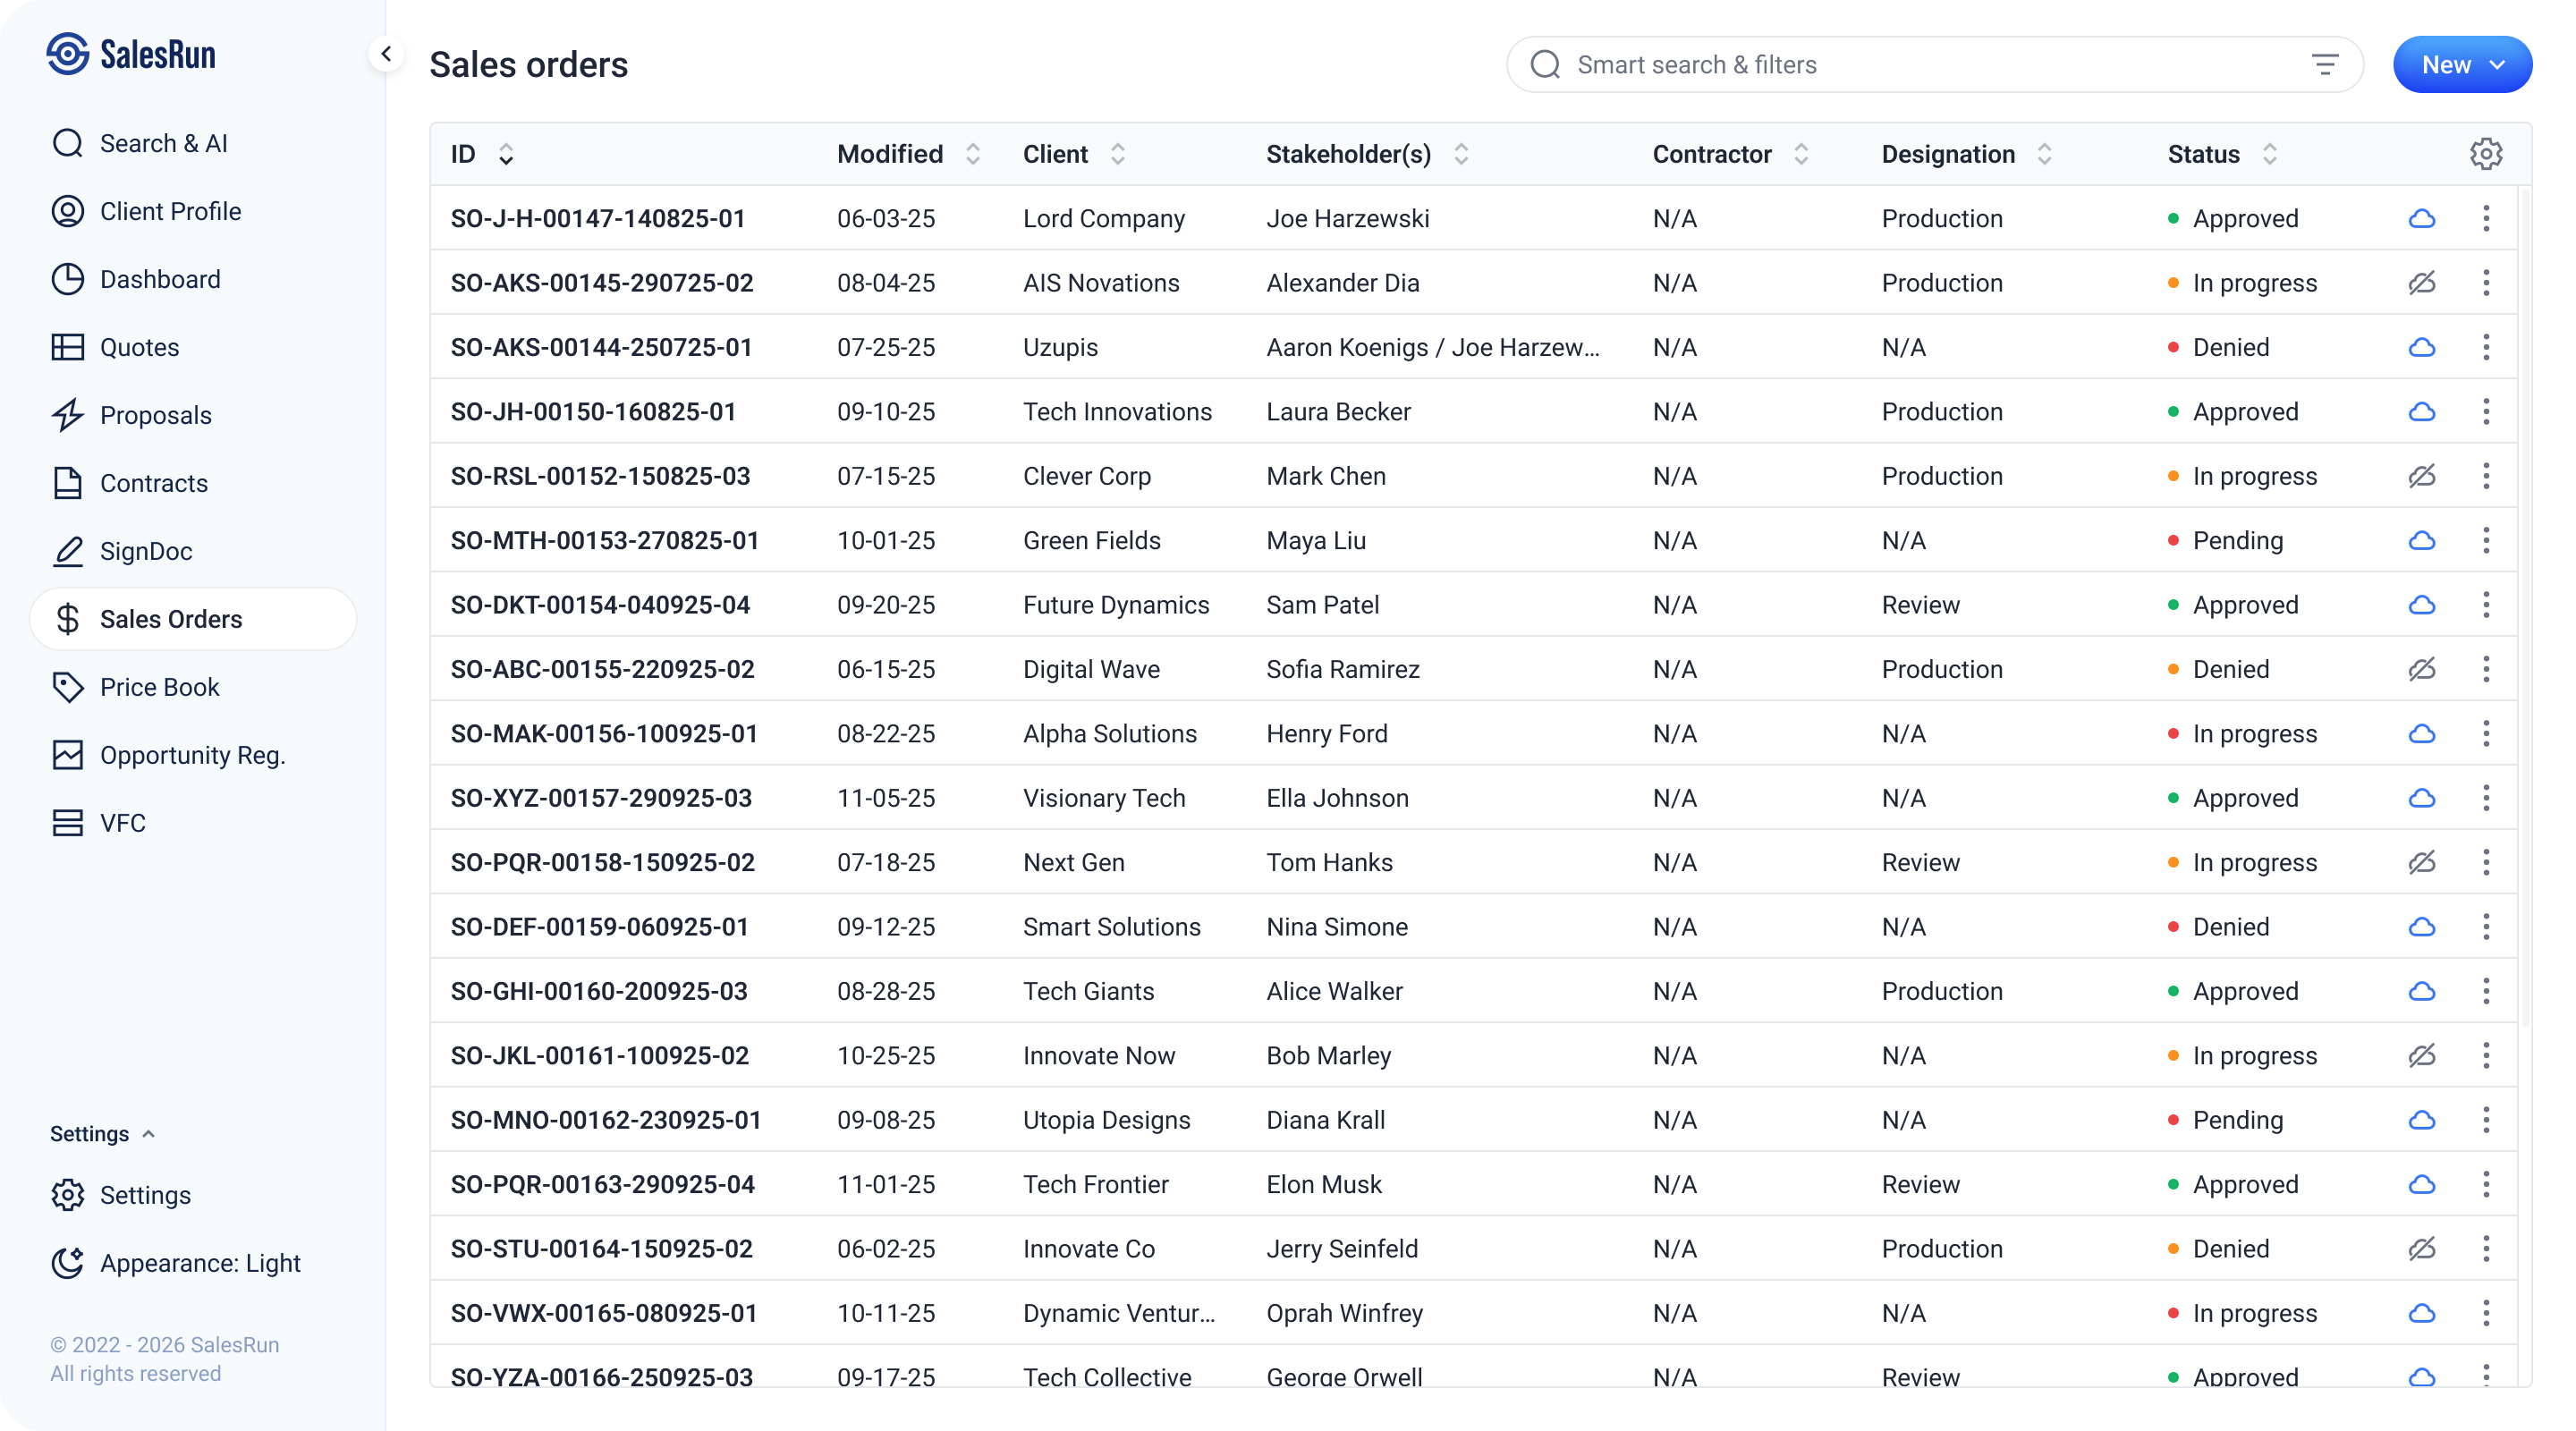2576x1431 pixels.
Task: Select the Price Book tag icon
Action: point(67,687)
